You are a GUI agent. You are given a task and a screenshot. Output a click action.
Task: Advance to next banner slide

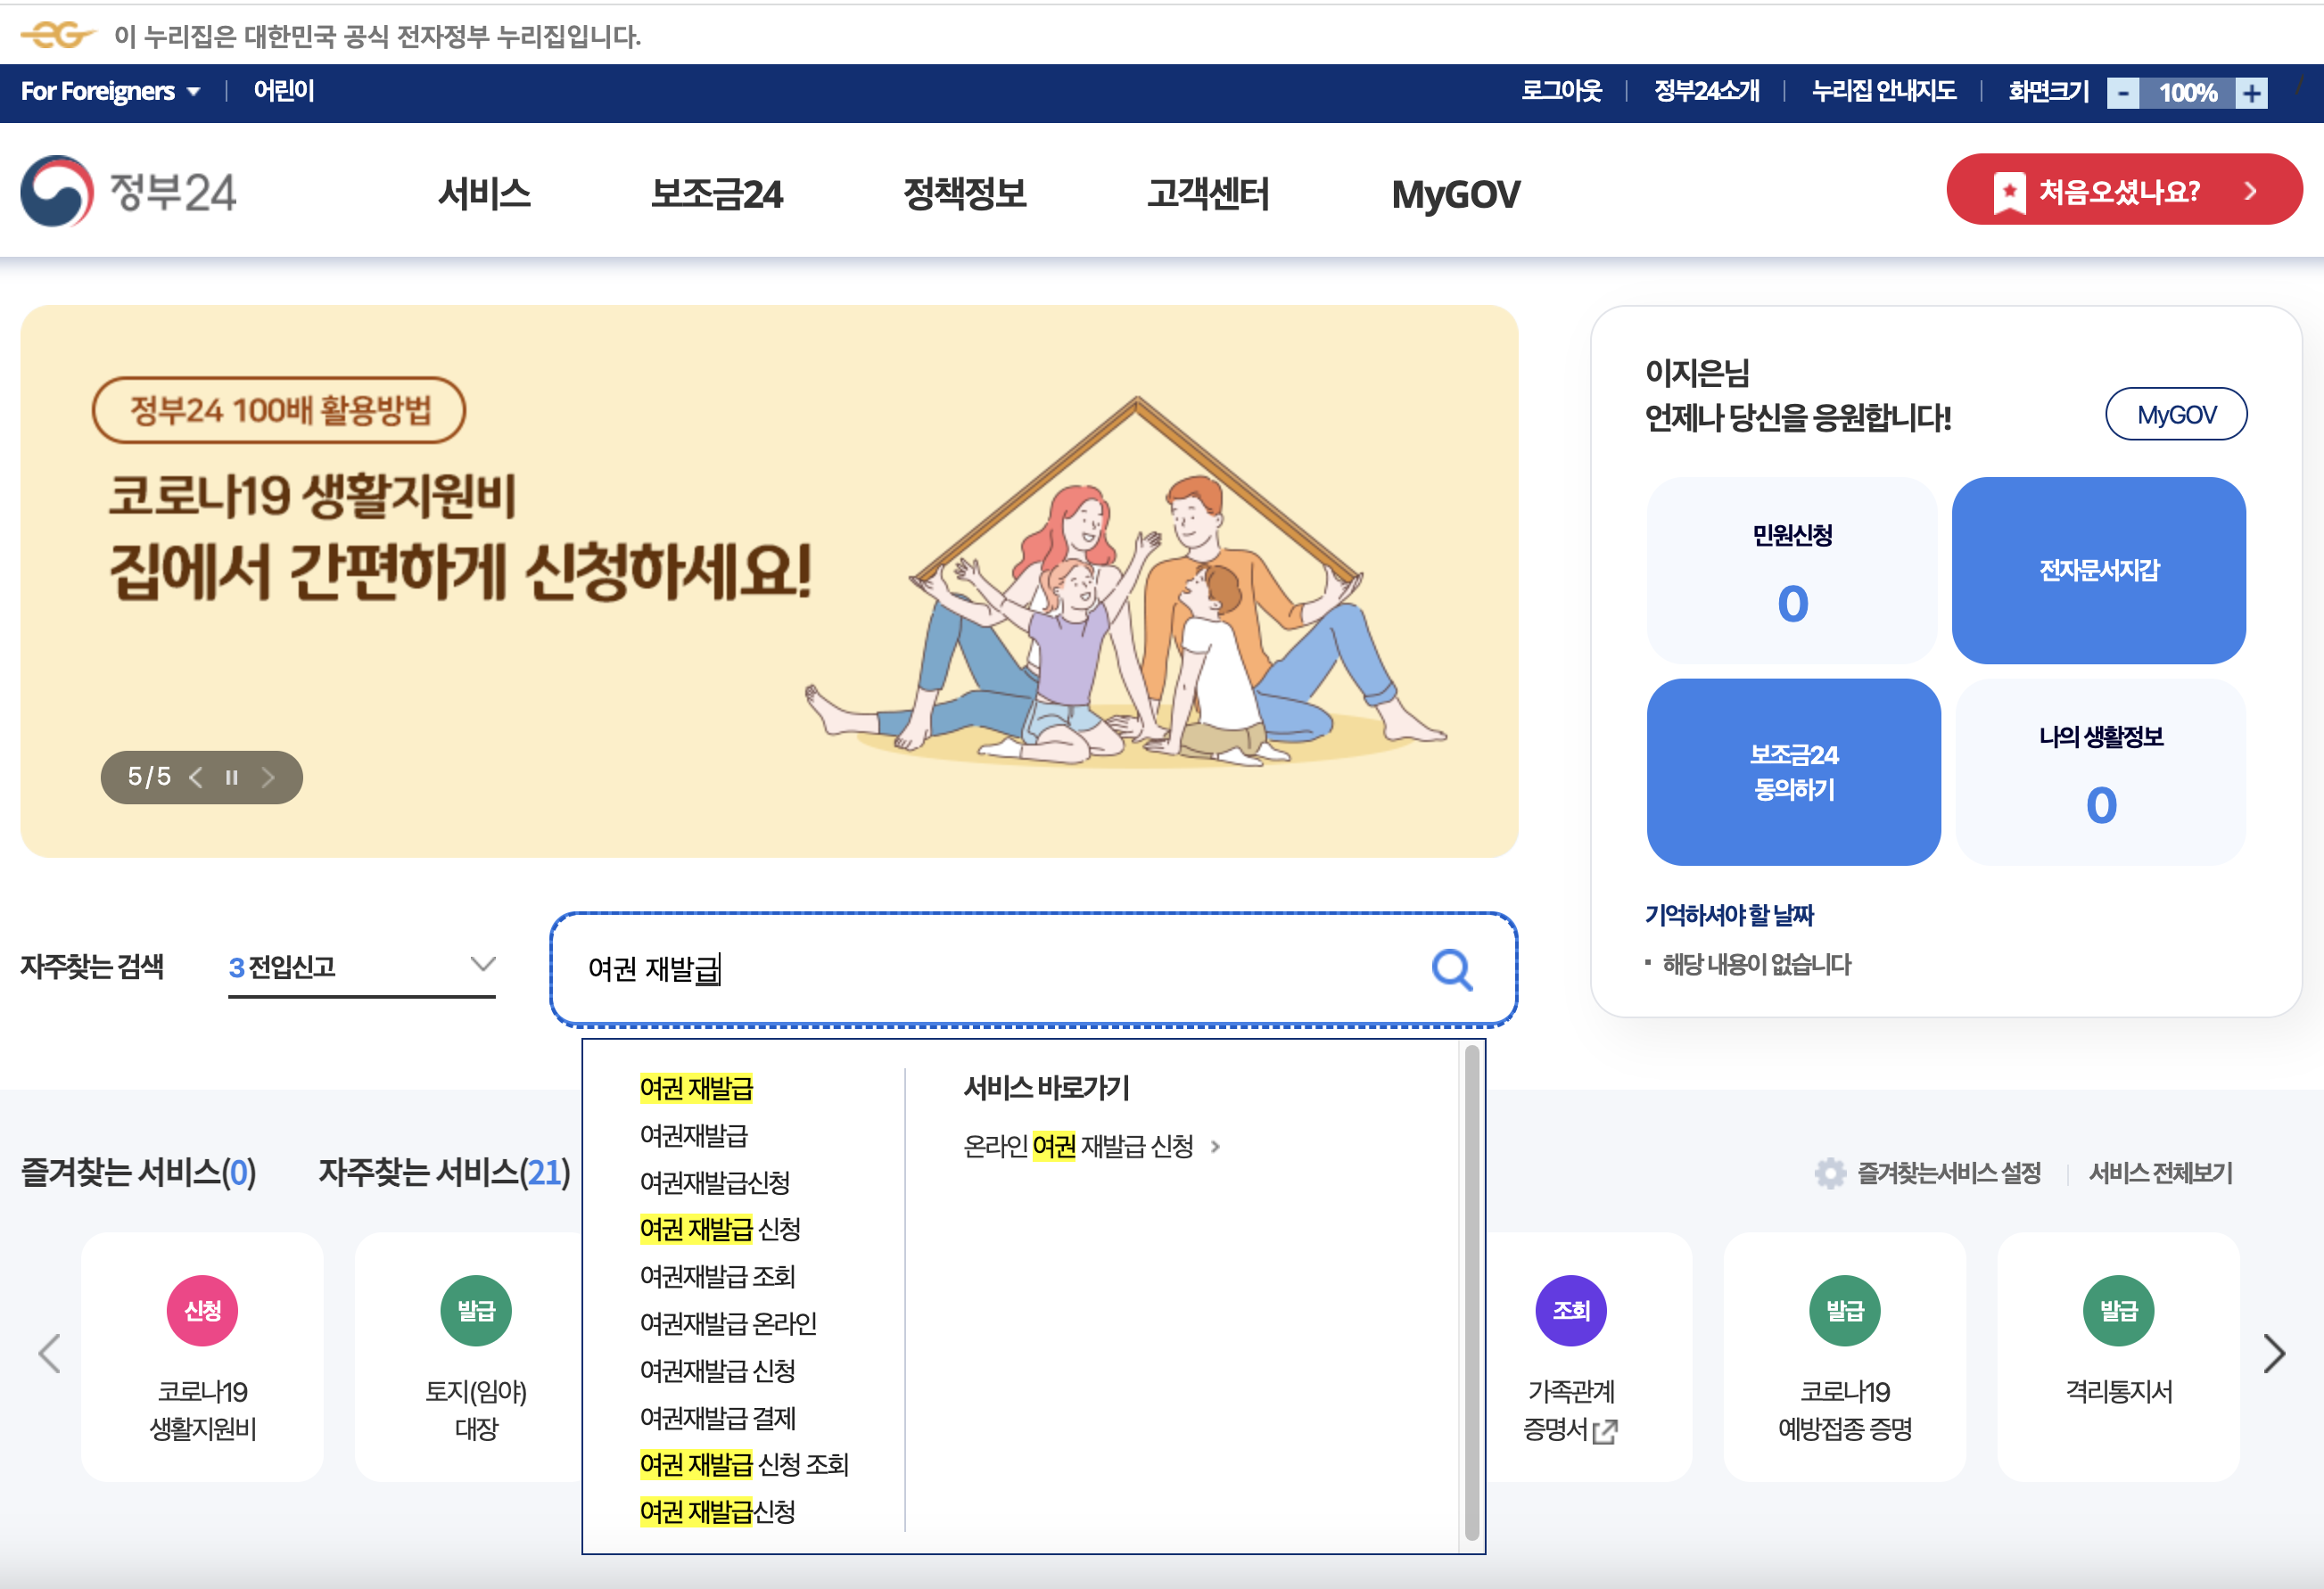(268, 777)
